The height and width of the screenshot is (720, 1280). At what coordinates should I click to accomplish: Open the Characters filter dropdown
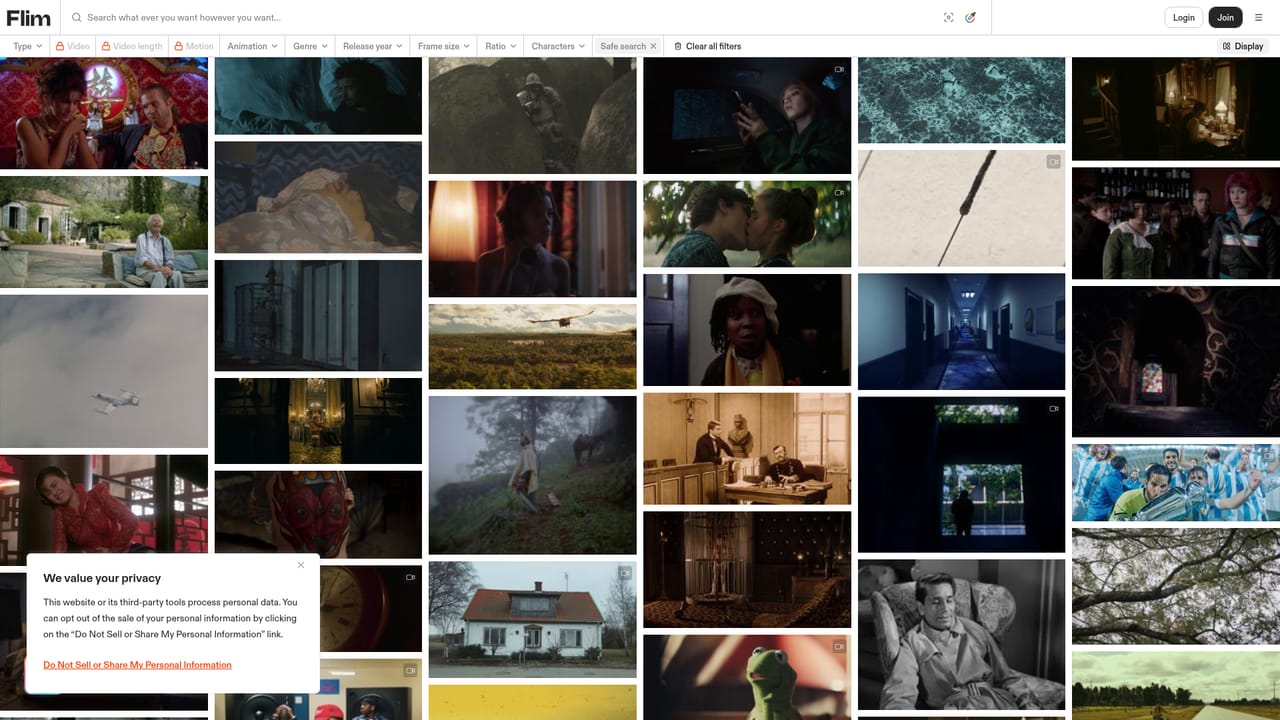coord(559,46)
